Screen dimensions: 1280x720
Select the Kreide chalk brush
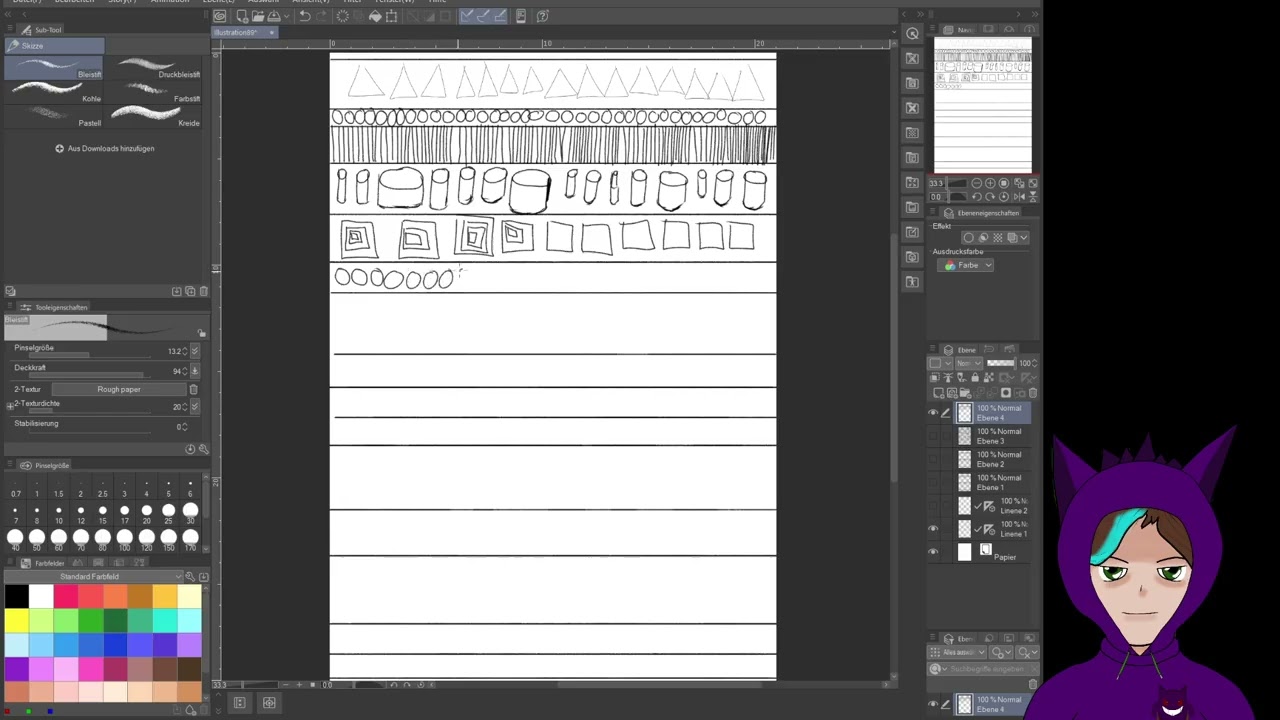[155, 117]
